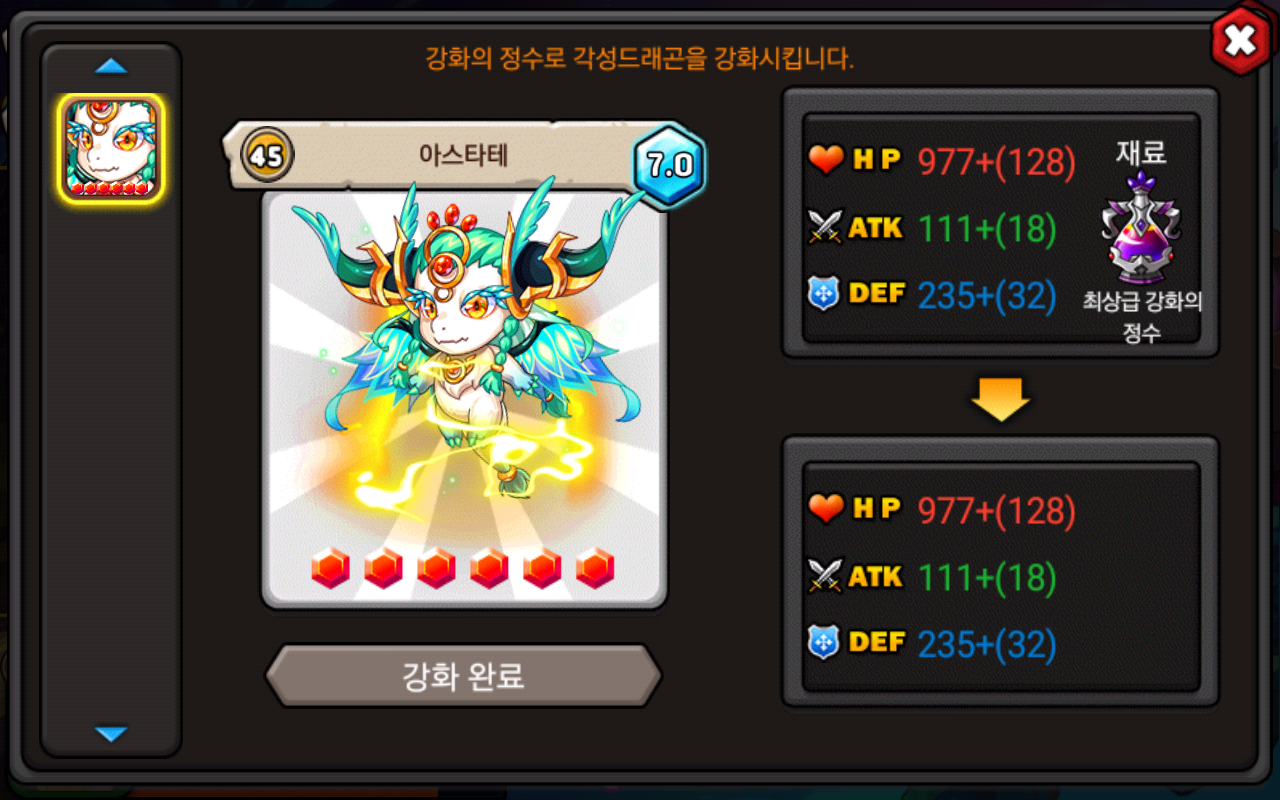Click the 재료 material label

[x=1141, y=153]
